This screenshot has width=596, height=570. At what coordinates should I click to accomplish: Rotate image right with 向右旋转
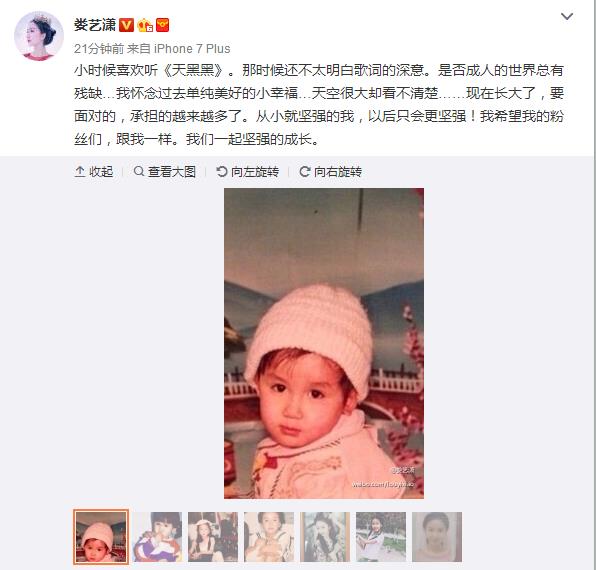330,172
